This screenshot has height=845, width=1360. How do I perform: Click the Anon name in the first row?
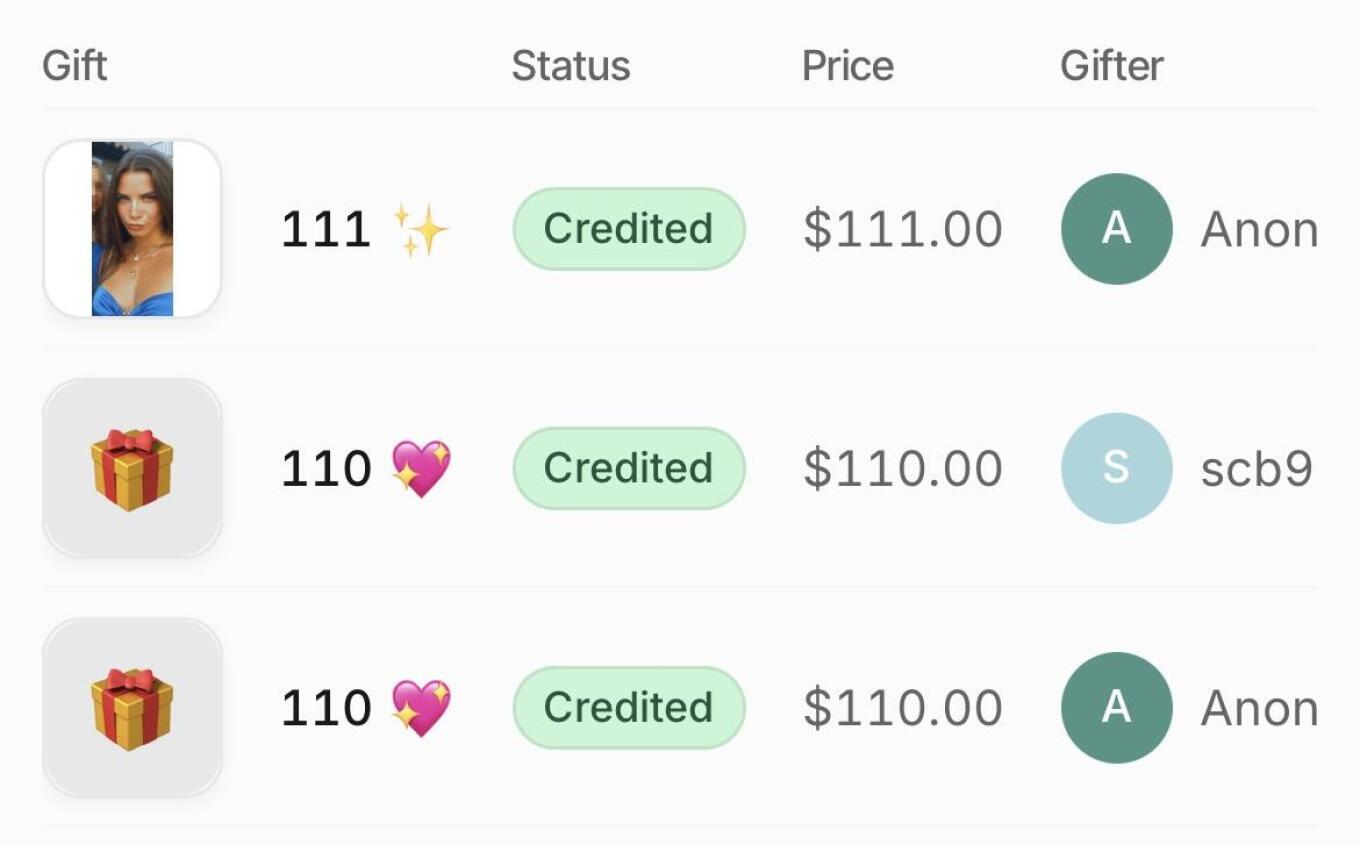(1259, 230)
